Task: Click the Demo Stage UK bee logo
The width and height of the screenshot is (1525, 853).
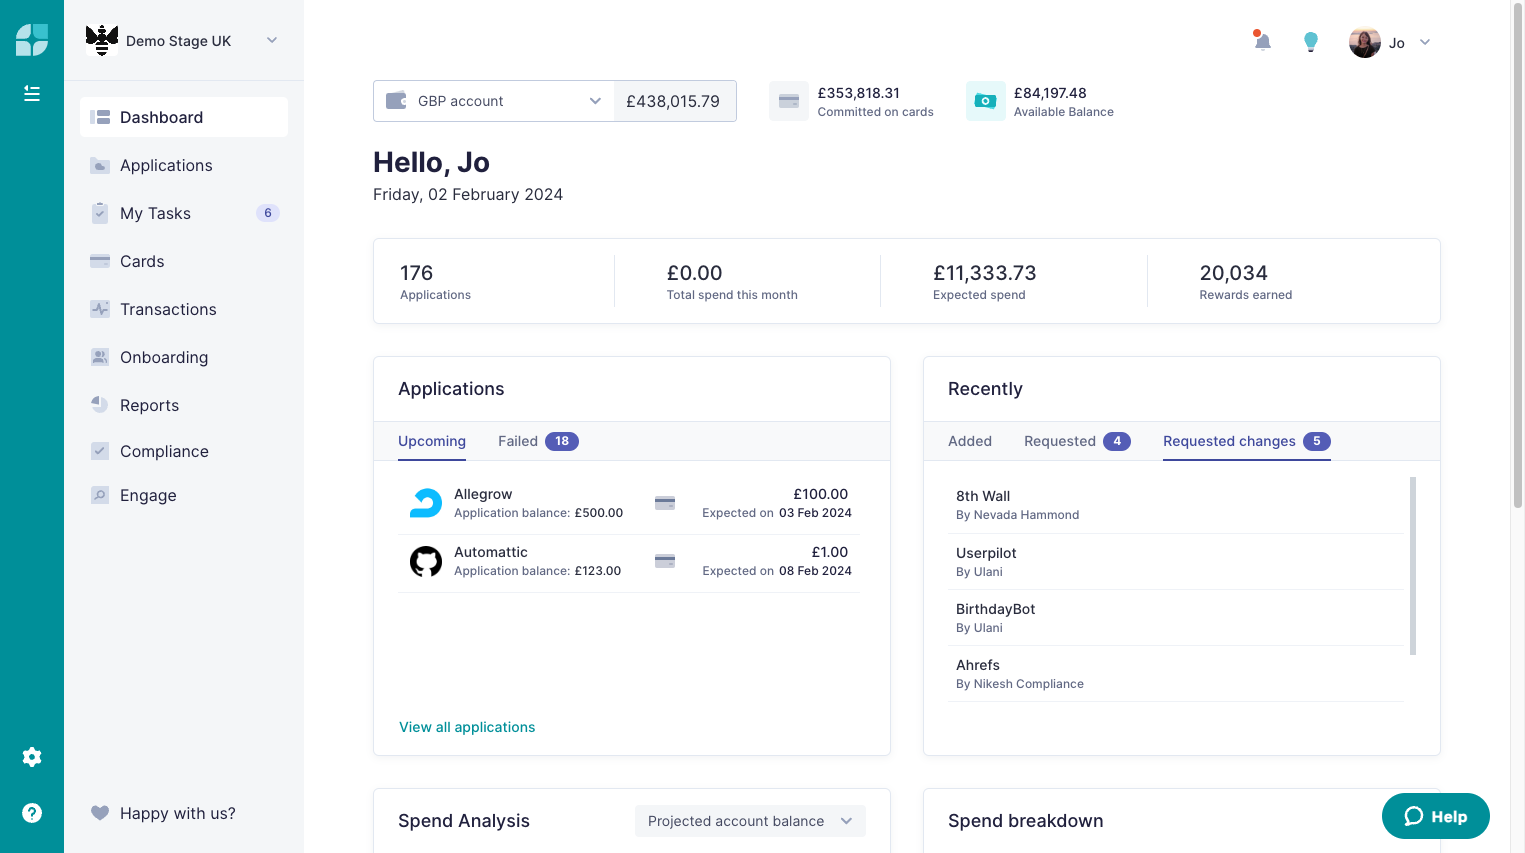Action: click(x=102, y=40)
